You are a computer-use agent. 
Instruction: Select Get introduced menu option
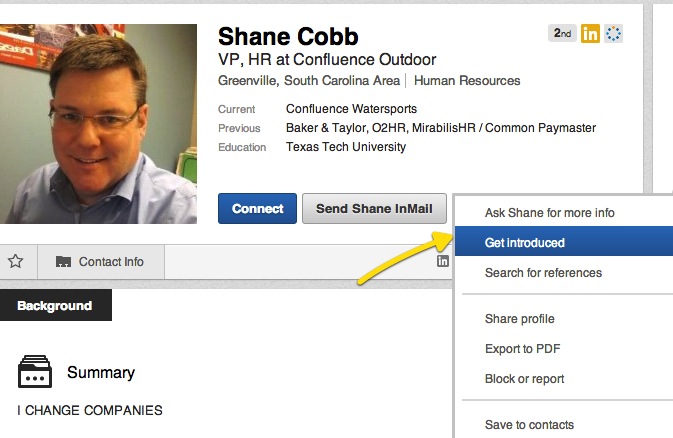[564, 243]
